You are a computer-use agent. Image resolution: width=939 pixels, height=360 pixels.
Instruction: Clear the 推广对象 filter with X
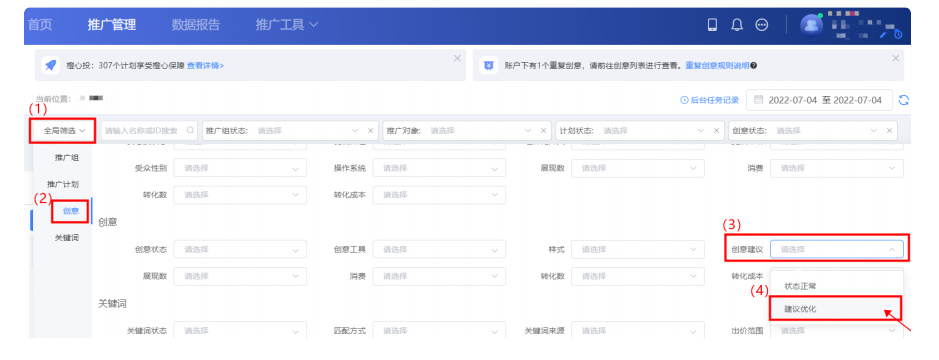coord(543,131)
